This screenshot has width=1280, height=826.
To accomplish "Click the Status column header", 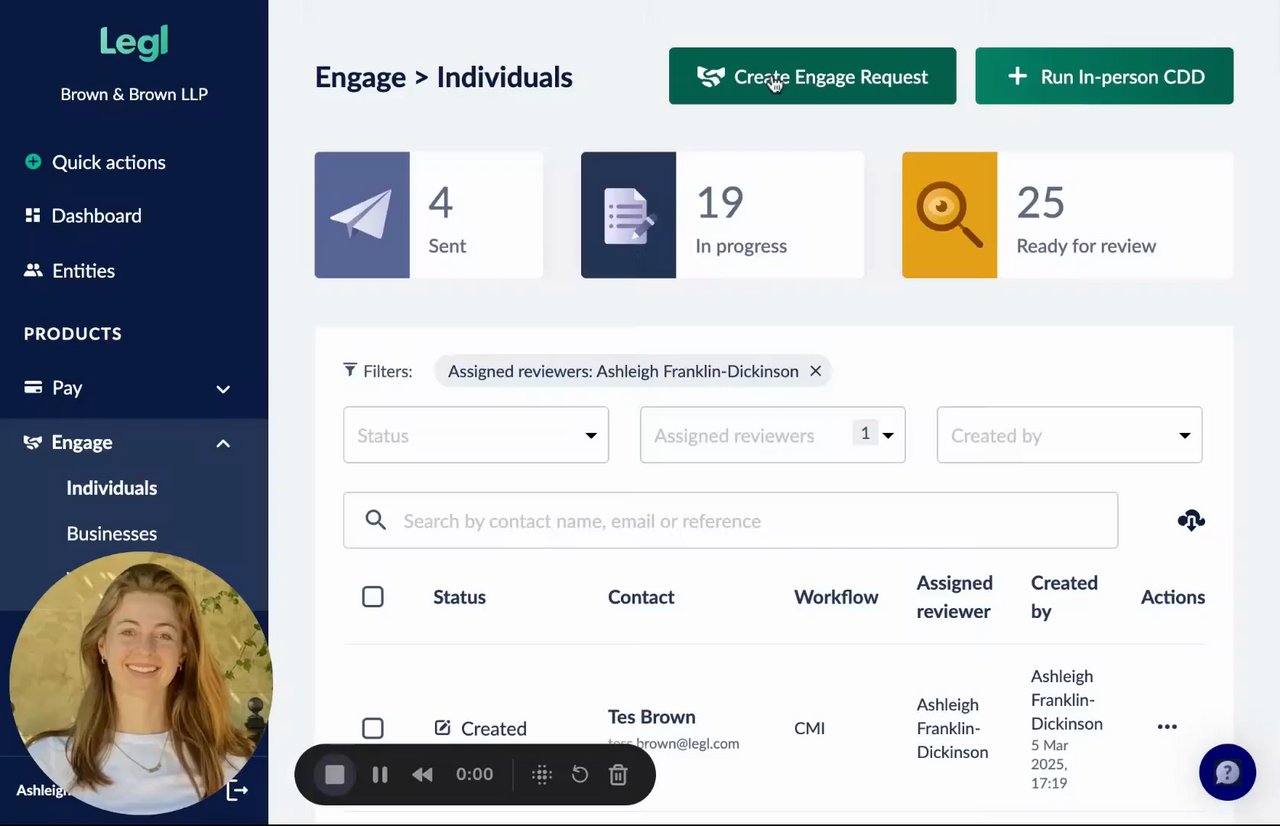I will [459, 597].
